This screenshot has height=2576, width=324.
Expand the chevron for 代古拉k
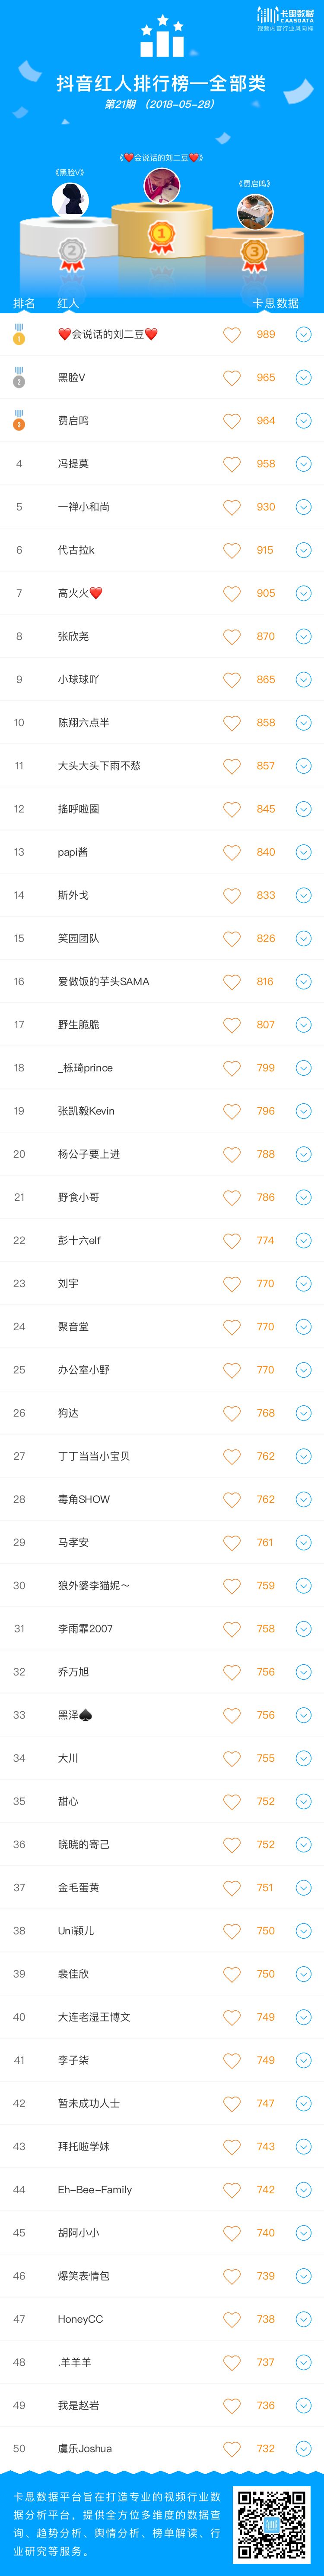(x=303, y=550)
